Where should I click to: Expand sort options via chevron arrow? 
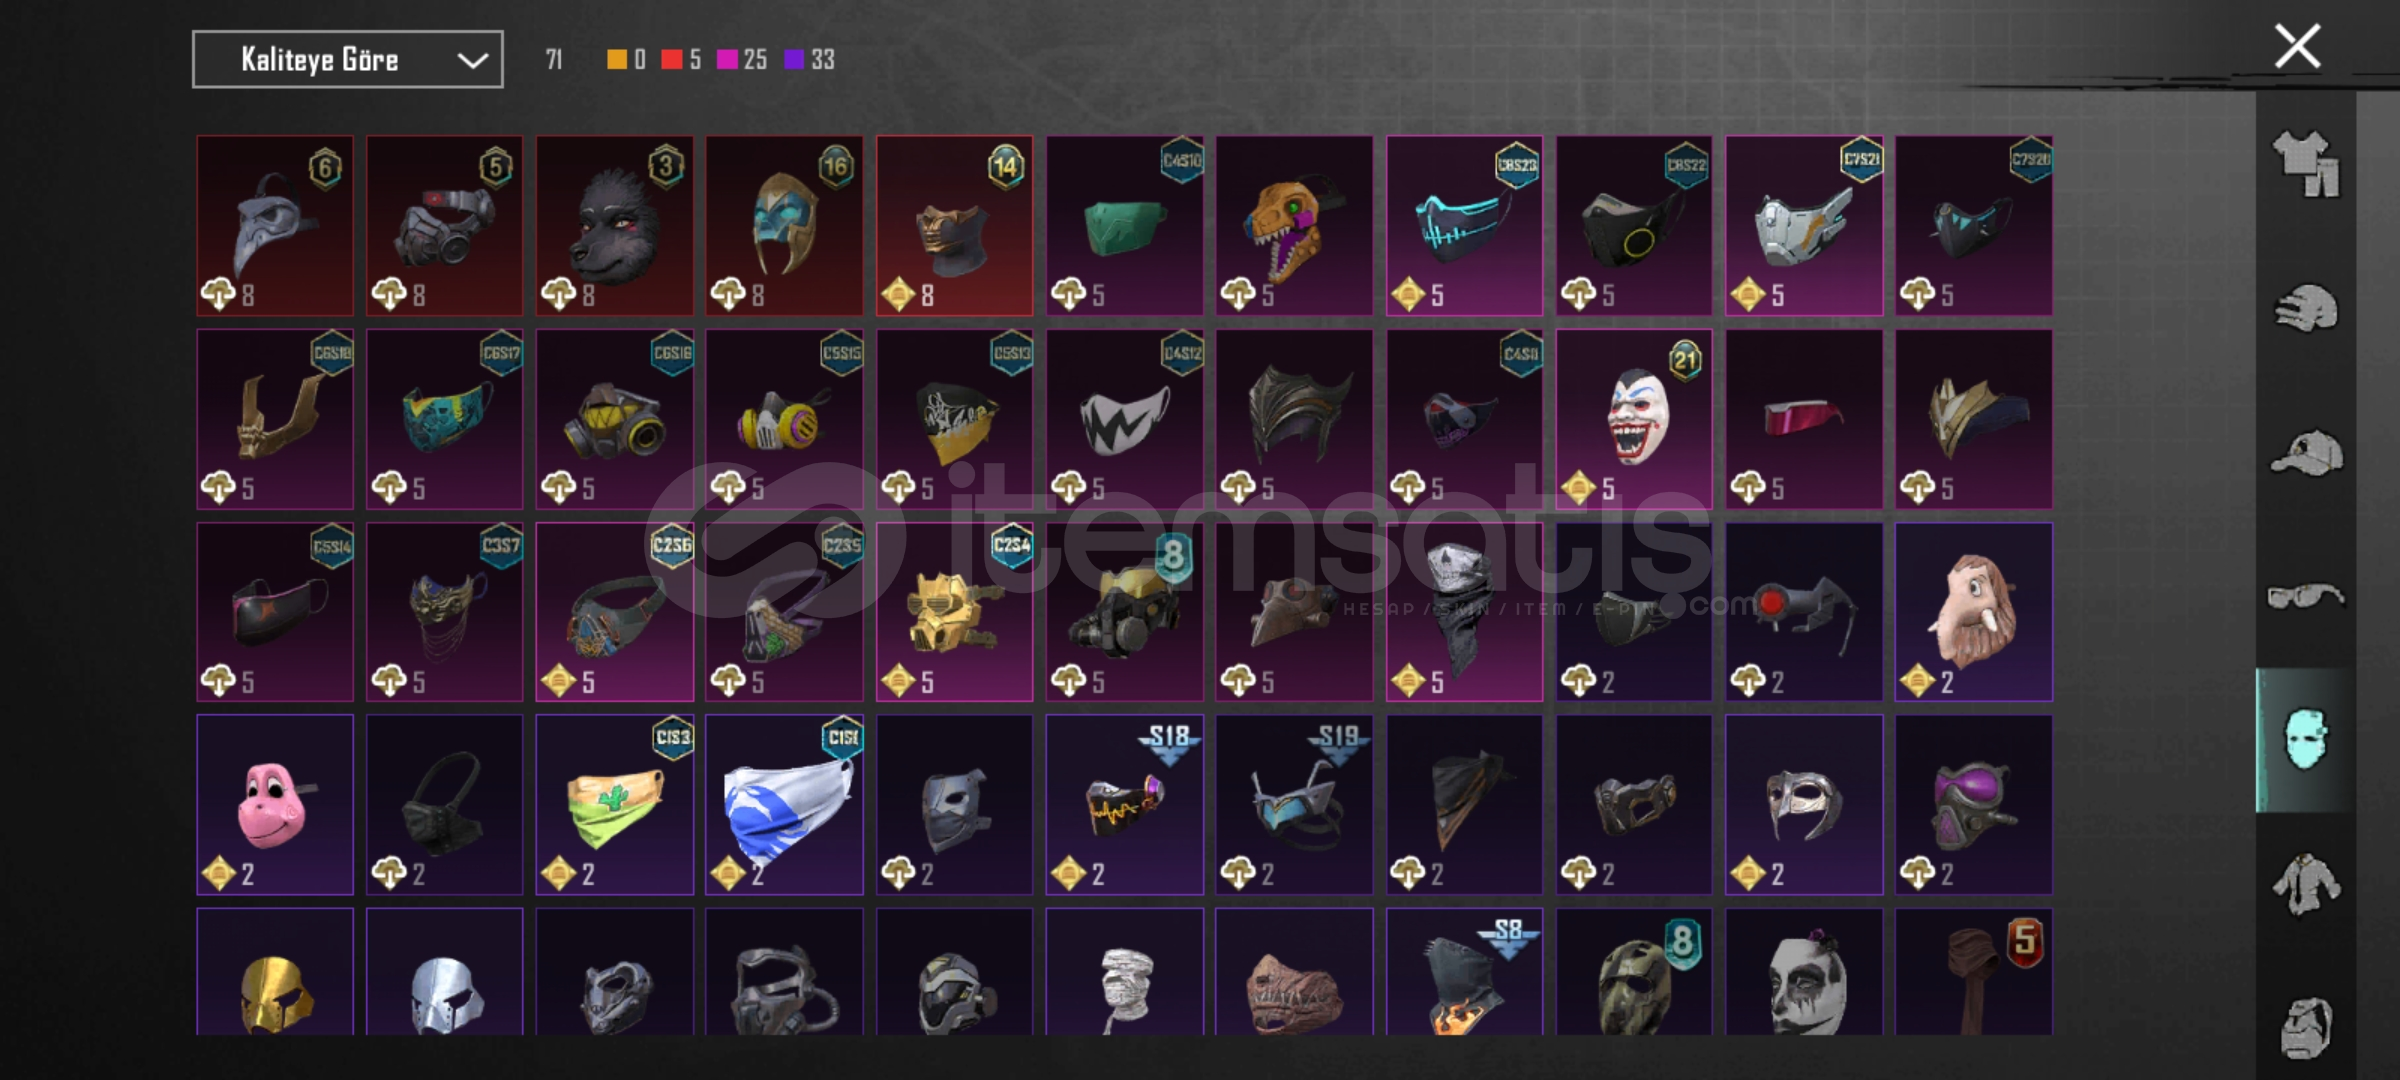472,61
